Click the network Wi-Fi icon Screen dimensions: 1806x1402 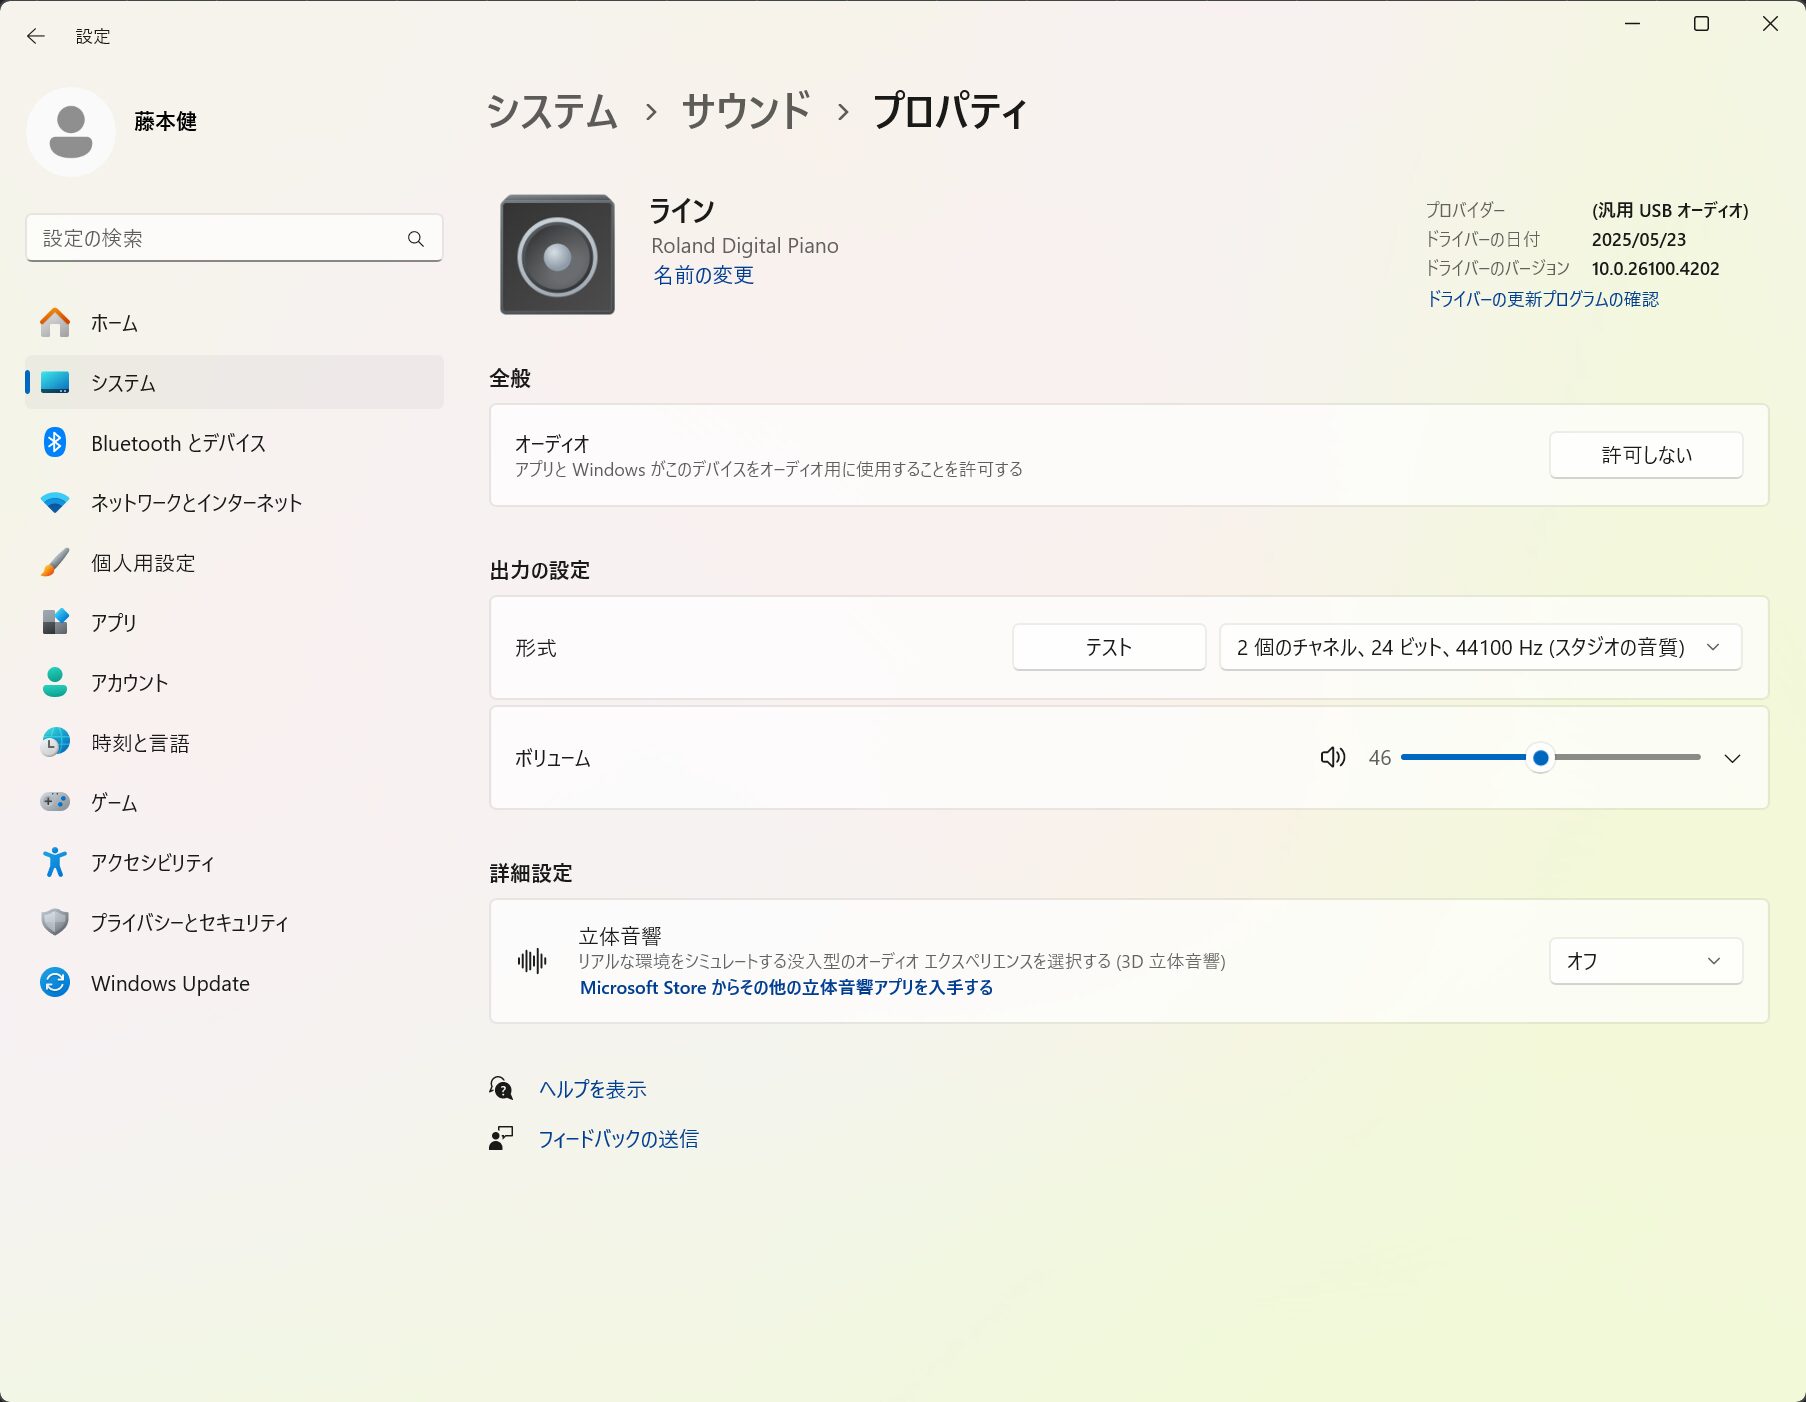[55, 502]
